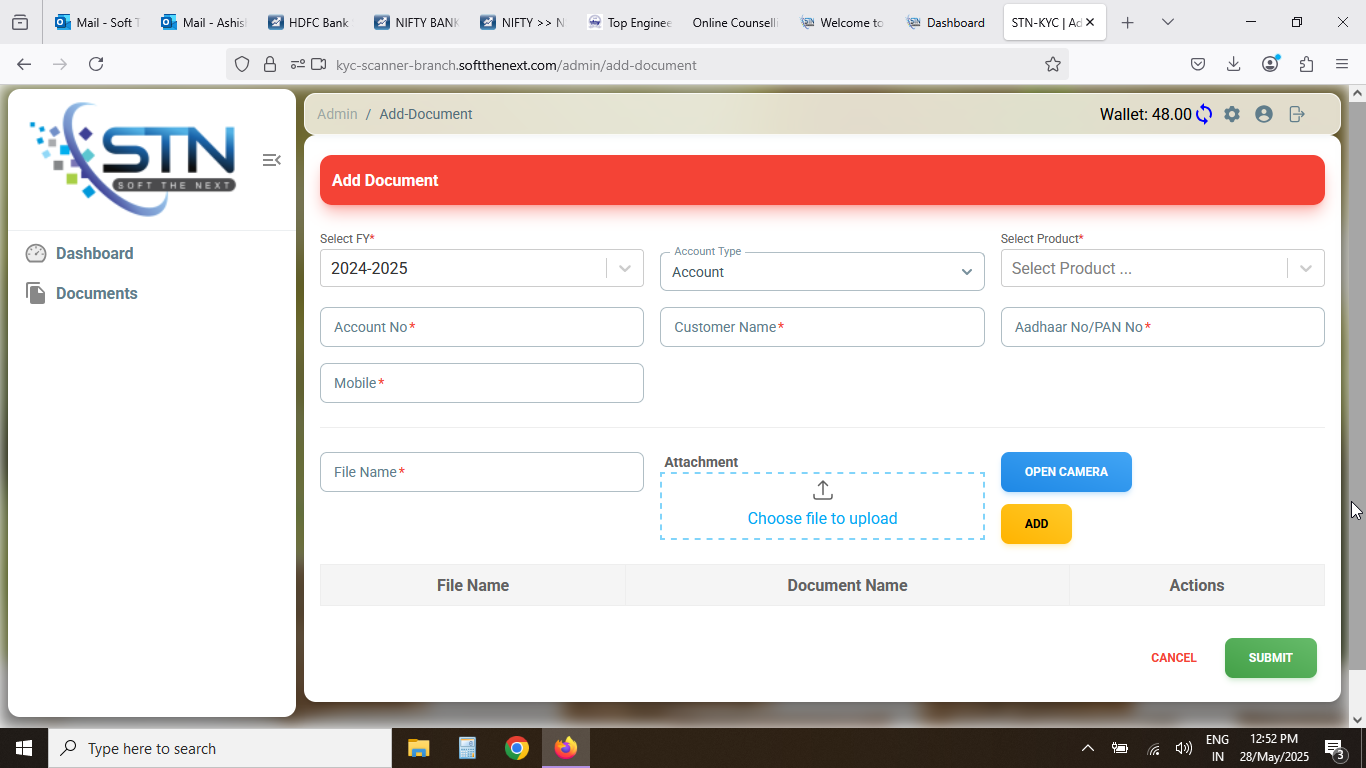1366x768 pixels.
Task: Click the CANCEL button
Action: point(1174,658)
